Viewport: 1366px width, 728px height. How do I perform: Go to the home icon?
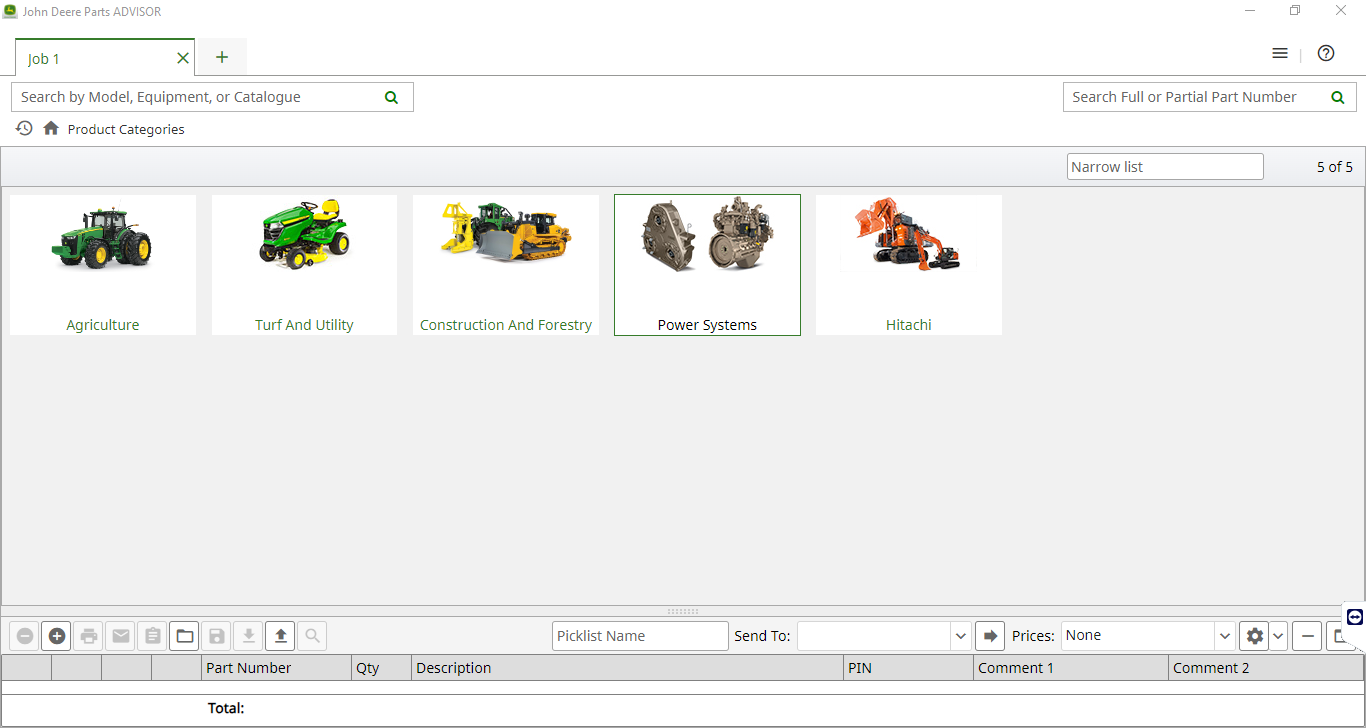[51, 129]
